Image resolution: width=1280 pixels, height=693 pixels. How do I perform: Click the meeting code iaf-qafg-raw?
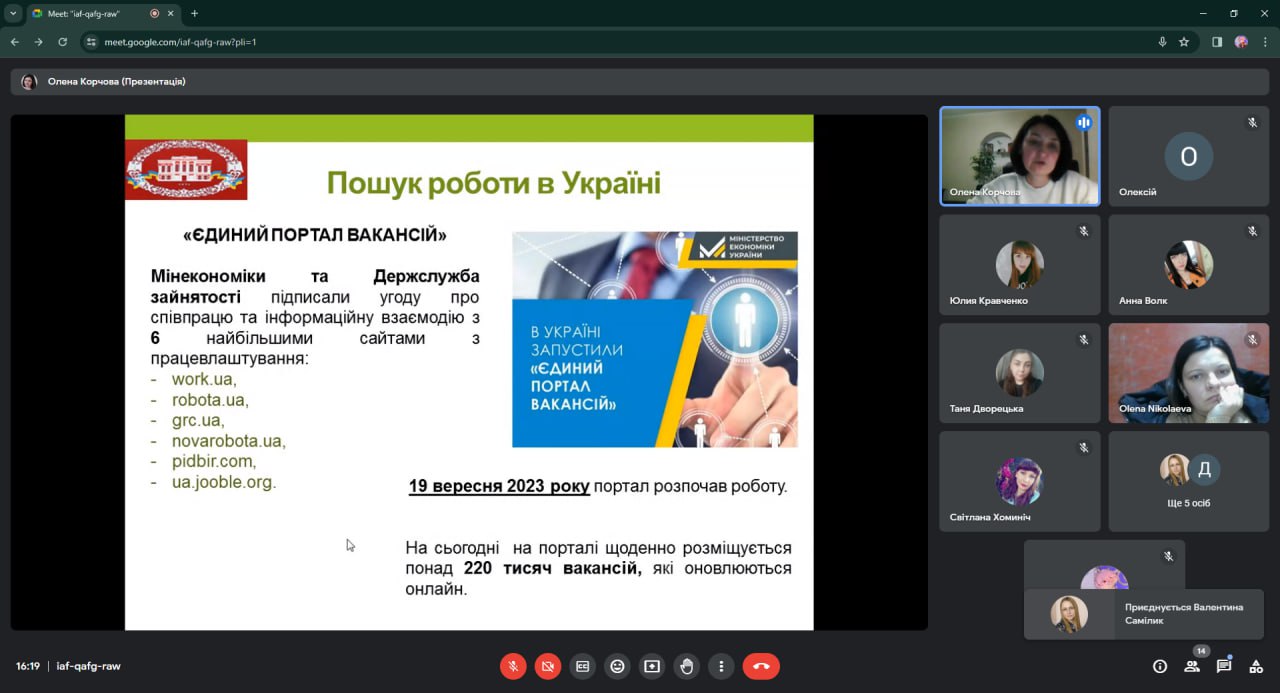point(88,666)
